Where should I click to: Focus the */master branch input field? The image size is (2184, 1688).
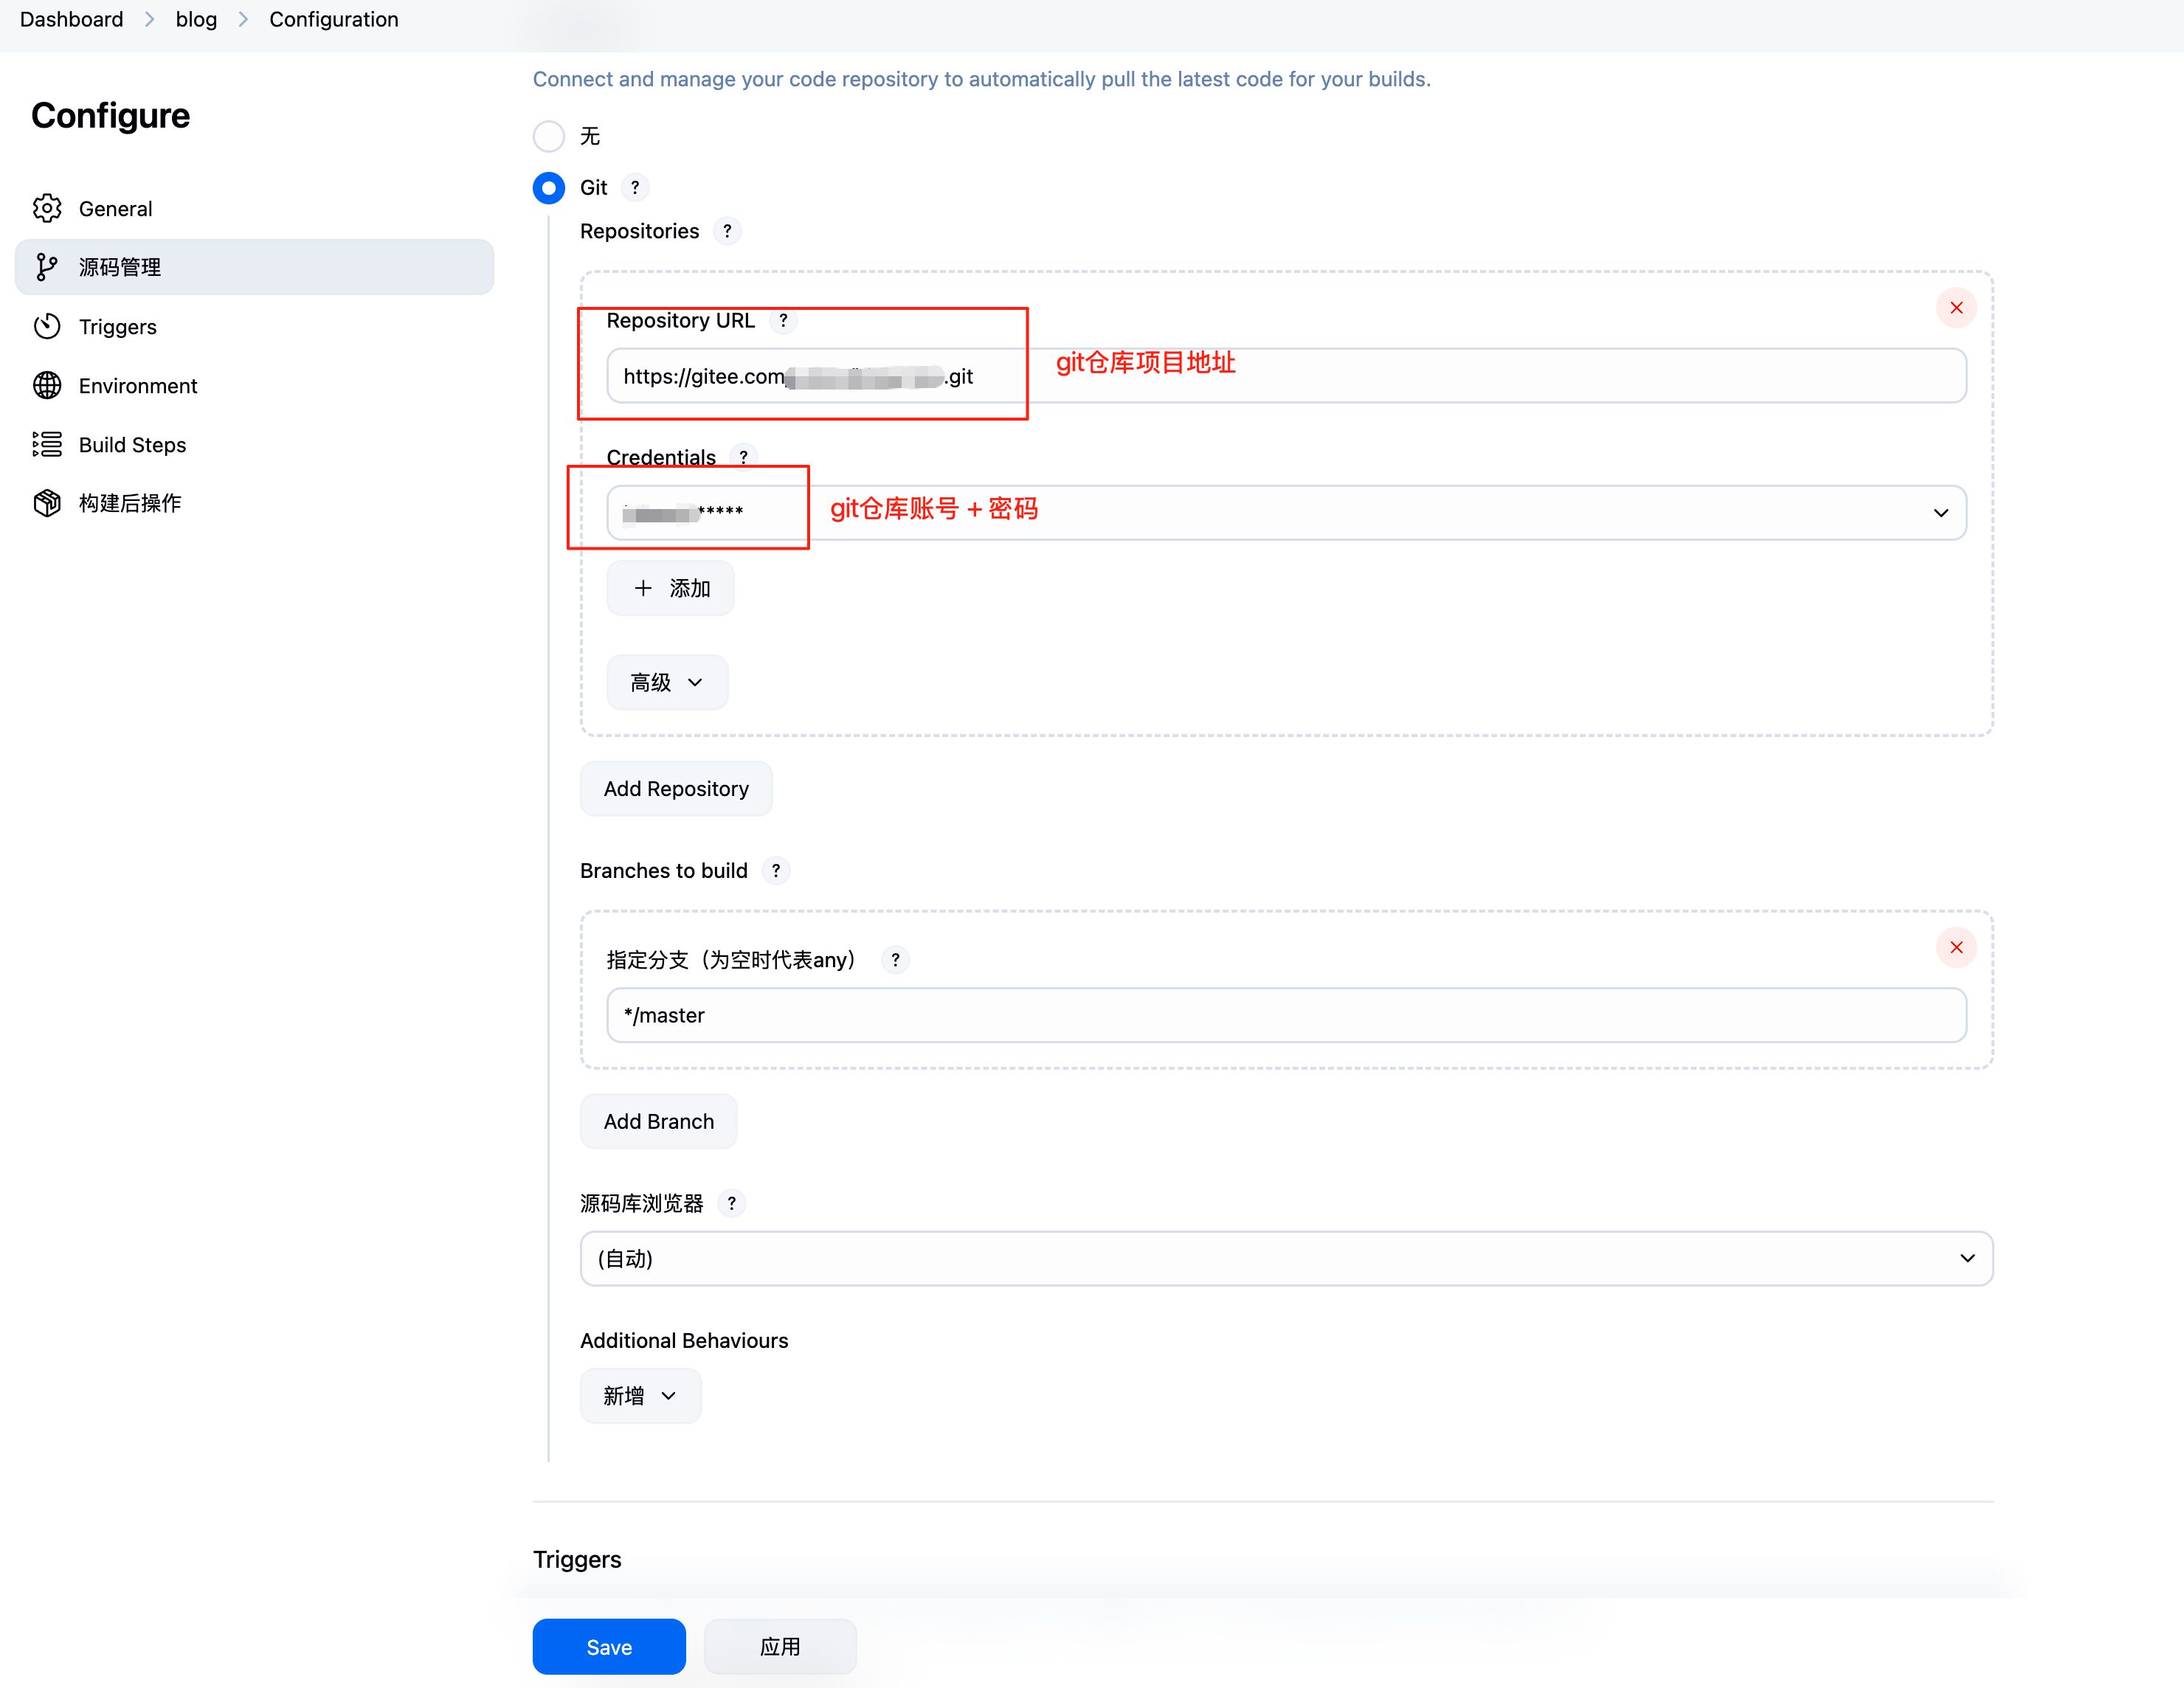coord(1286,1015)
